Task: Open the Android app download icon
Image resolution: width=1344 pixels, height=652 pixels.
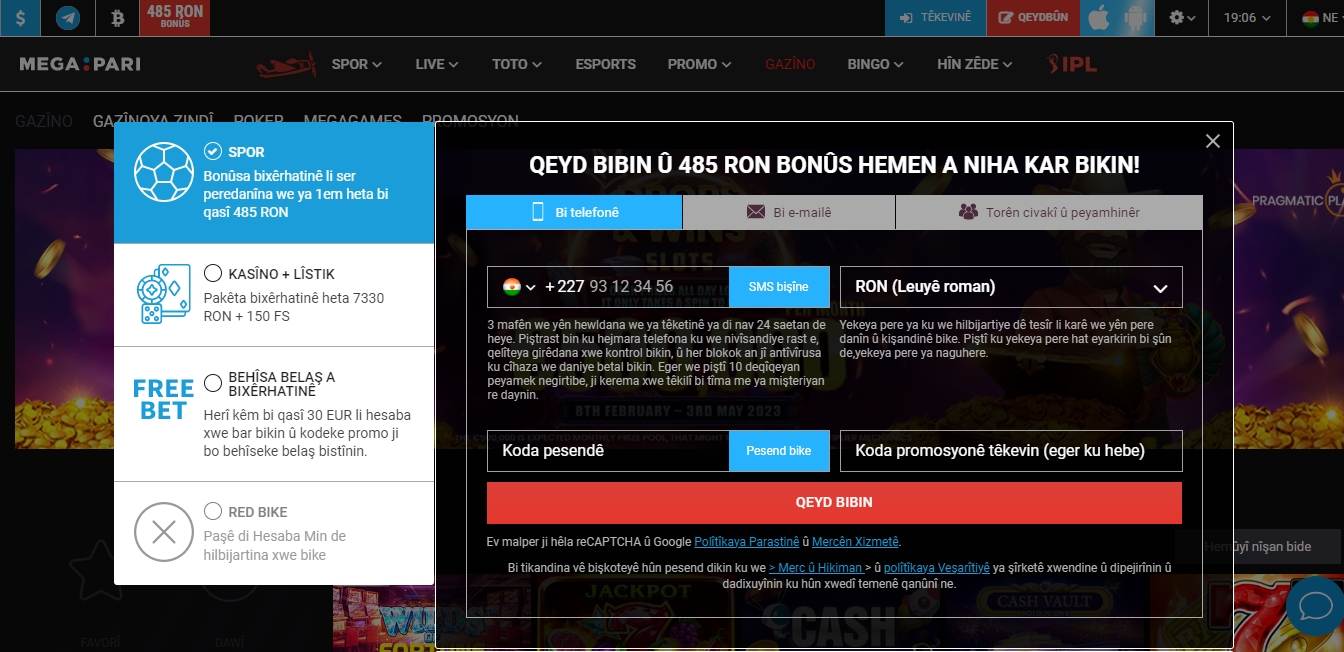Action: click(x=1135, y=18)
